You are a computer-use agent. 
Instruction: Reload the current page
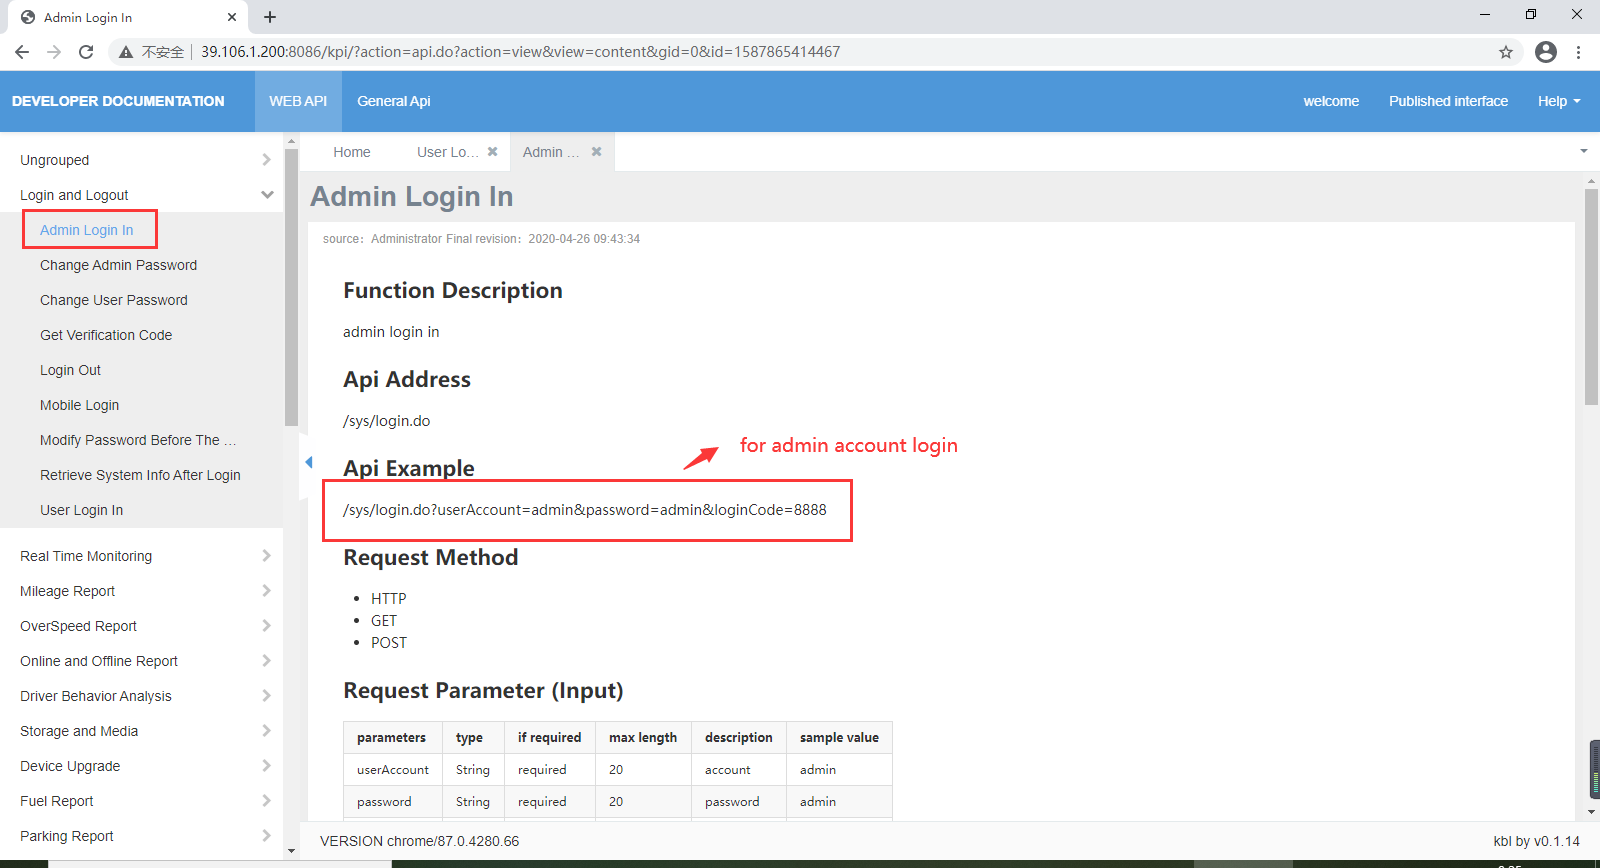(x=86, y=52)
